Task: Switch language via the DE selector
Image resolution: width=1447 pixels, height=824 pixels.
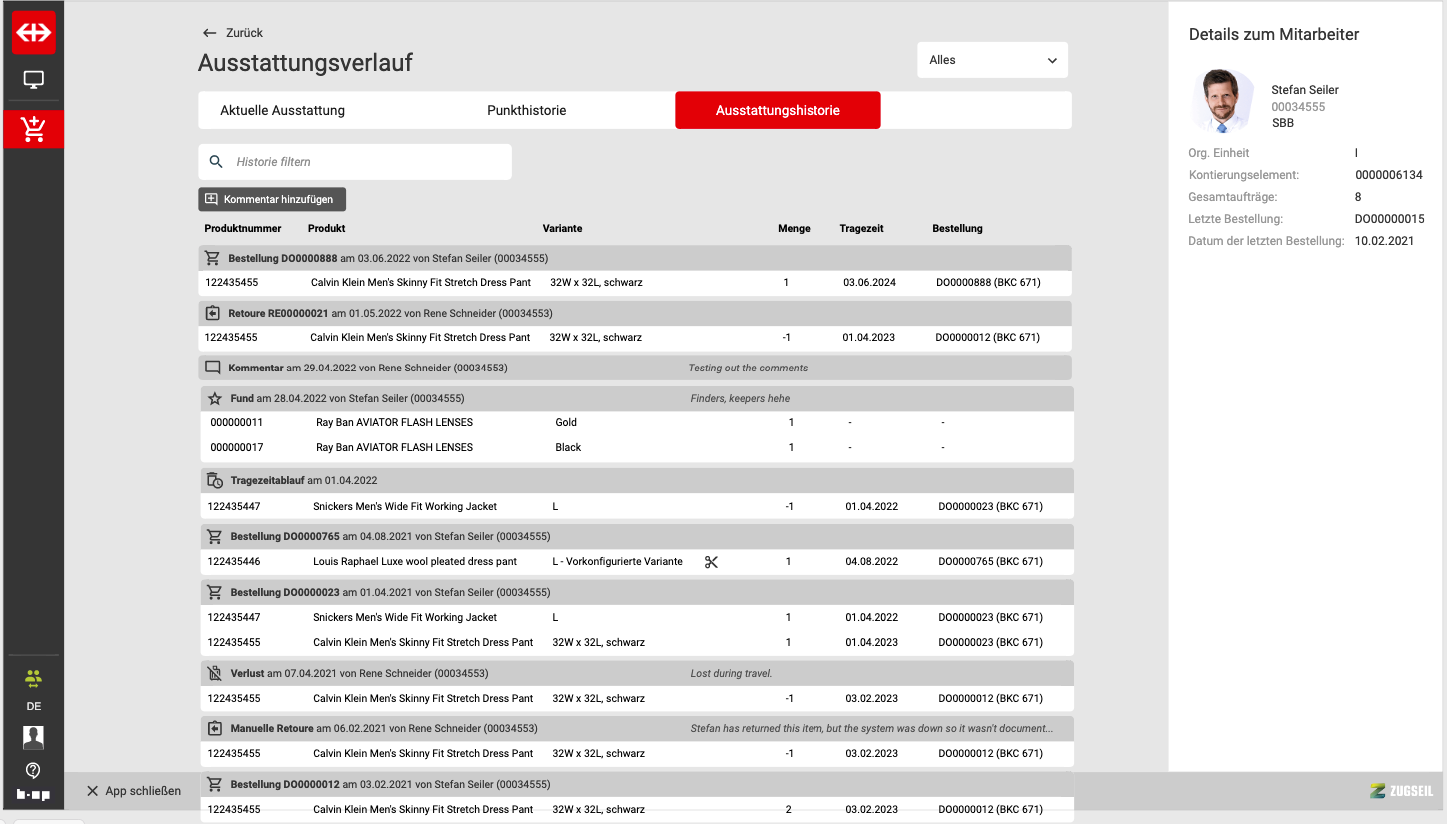Action: point(33,706)
